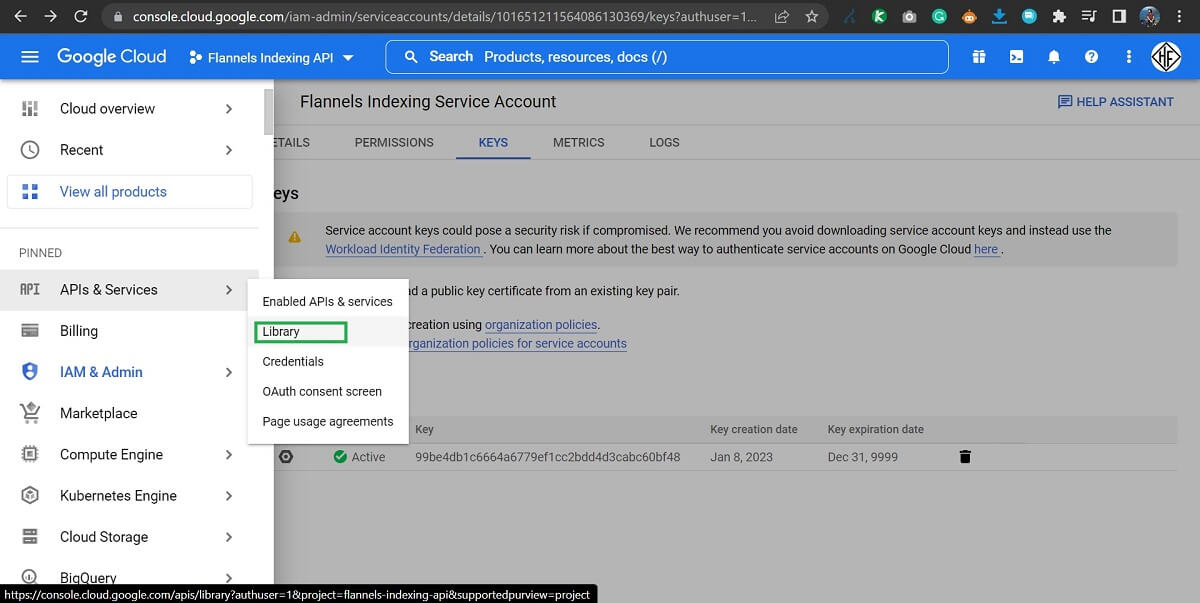Screen dimensions: 1200x603
Task: Open the notifications bell
Action: tap(1054, 57)
